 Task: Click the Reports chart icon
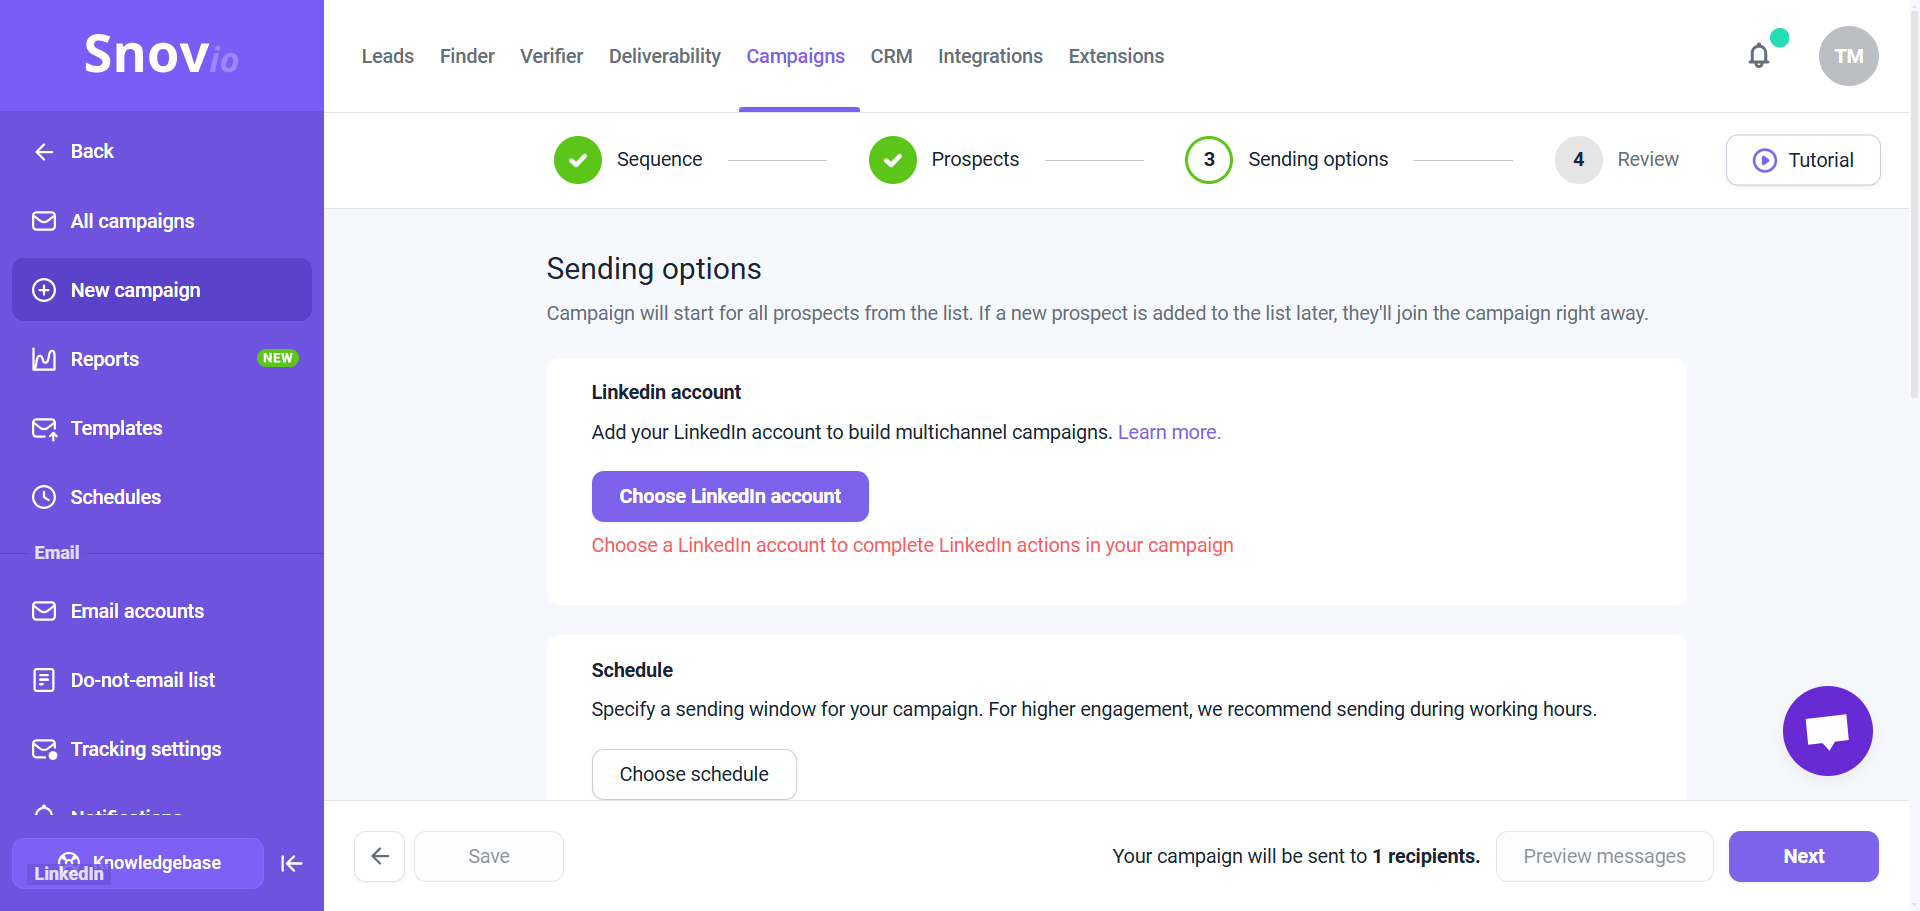[x=44, y=359]
